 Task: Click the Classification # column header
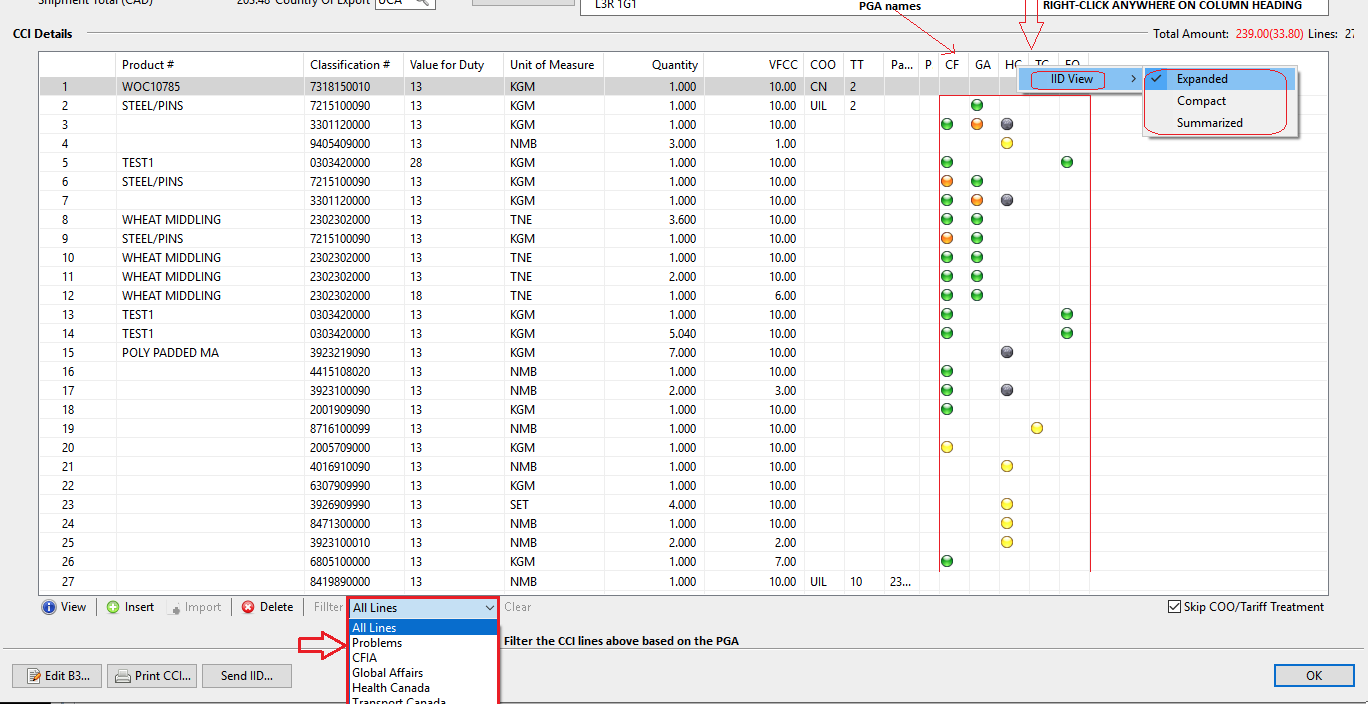(355, 65)
